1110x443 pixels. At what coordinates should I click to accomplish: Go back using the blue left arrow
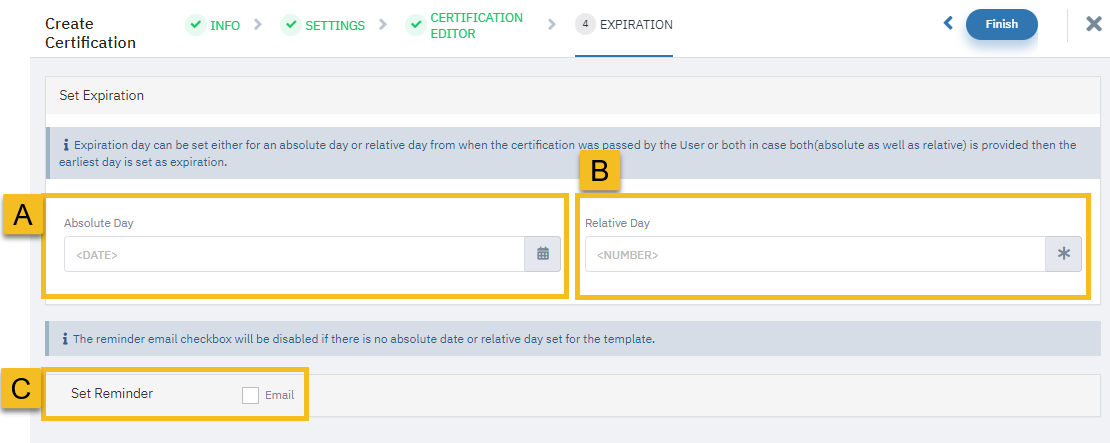click(949, 23)
